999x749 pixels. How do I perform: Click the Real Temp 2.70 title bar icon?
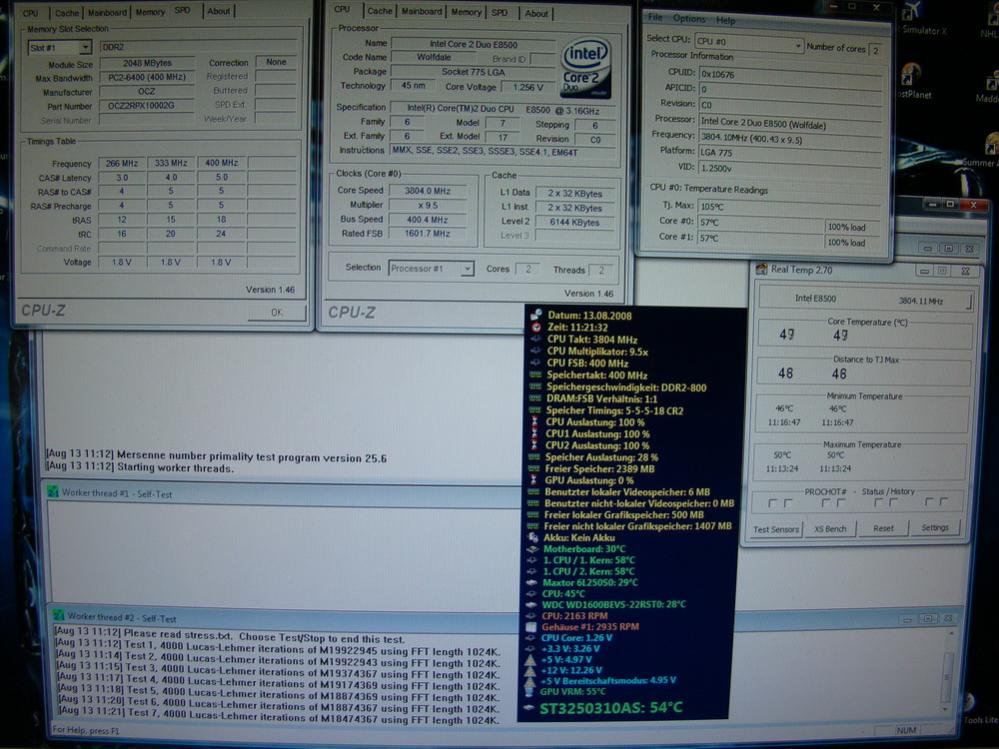click(x=761, y=269)
